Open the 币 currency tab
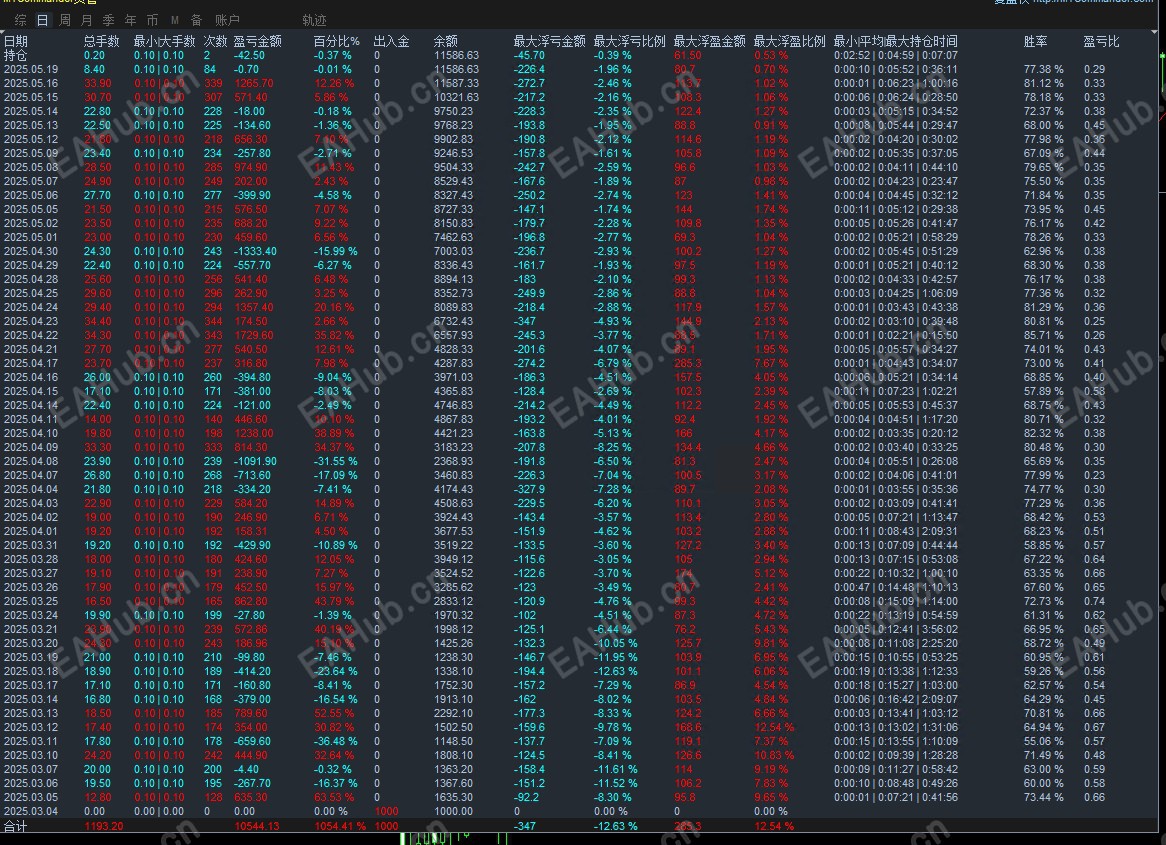Image resolution: width=1166 pixels, height=845 pixels. [x=152, y=20]
